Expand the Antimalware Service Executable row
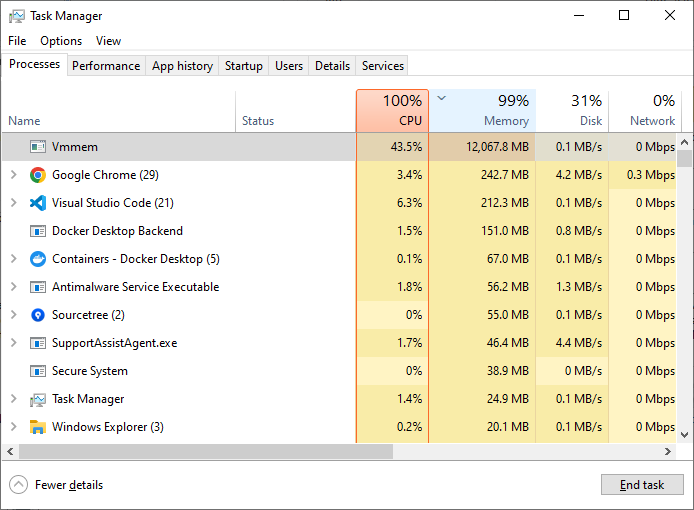This screenshot has width=694, height=510. tap(14, 287)
